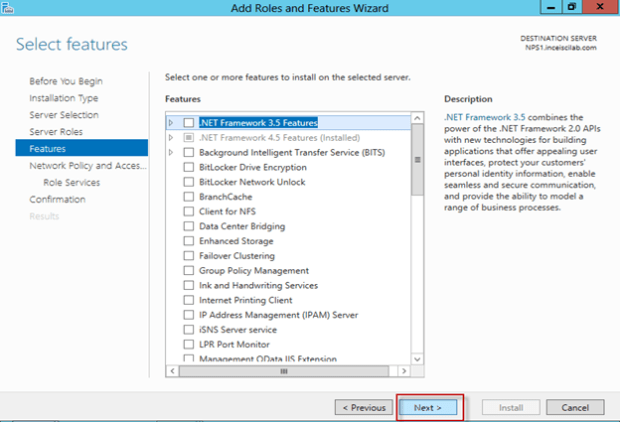Tick the Failover Clustering checkbox
This screenshot has width=620, height=422.
tap(189, 256)
